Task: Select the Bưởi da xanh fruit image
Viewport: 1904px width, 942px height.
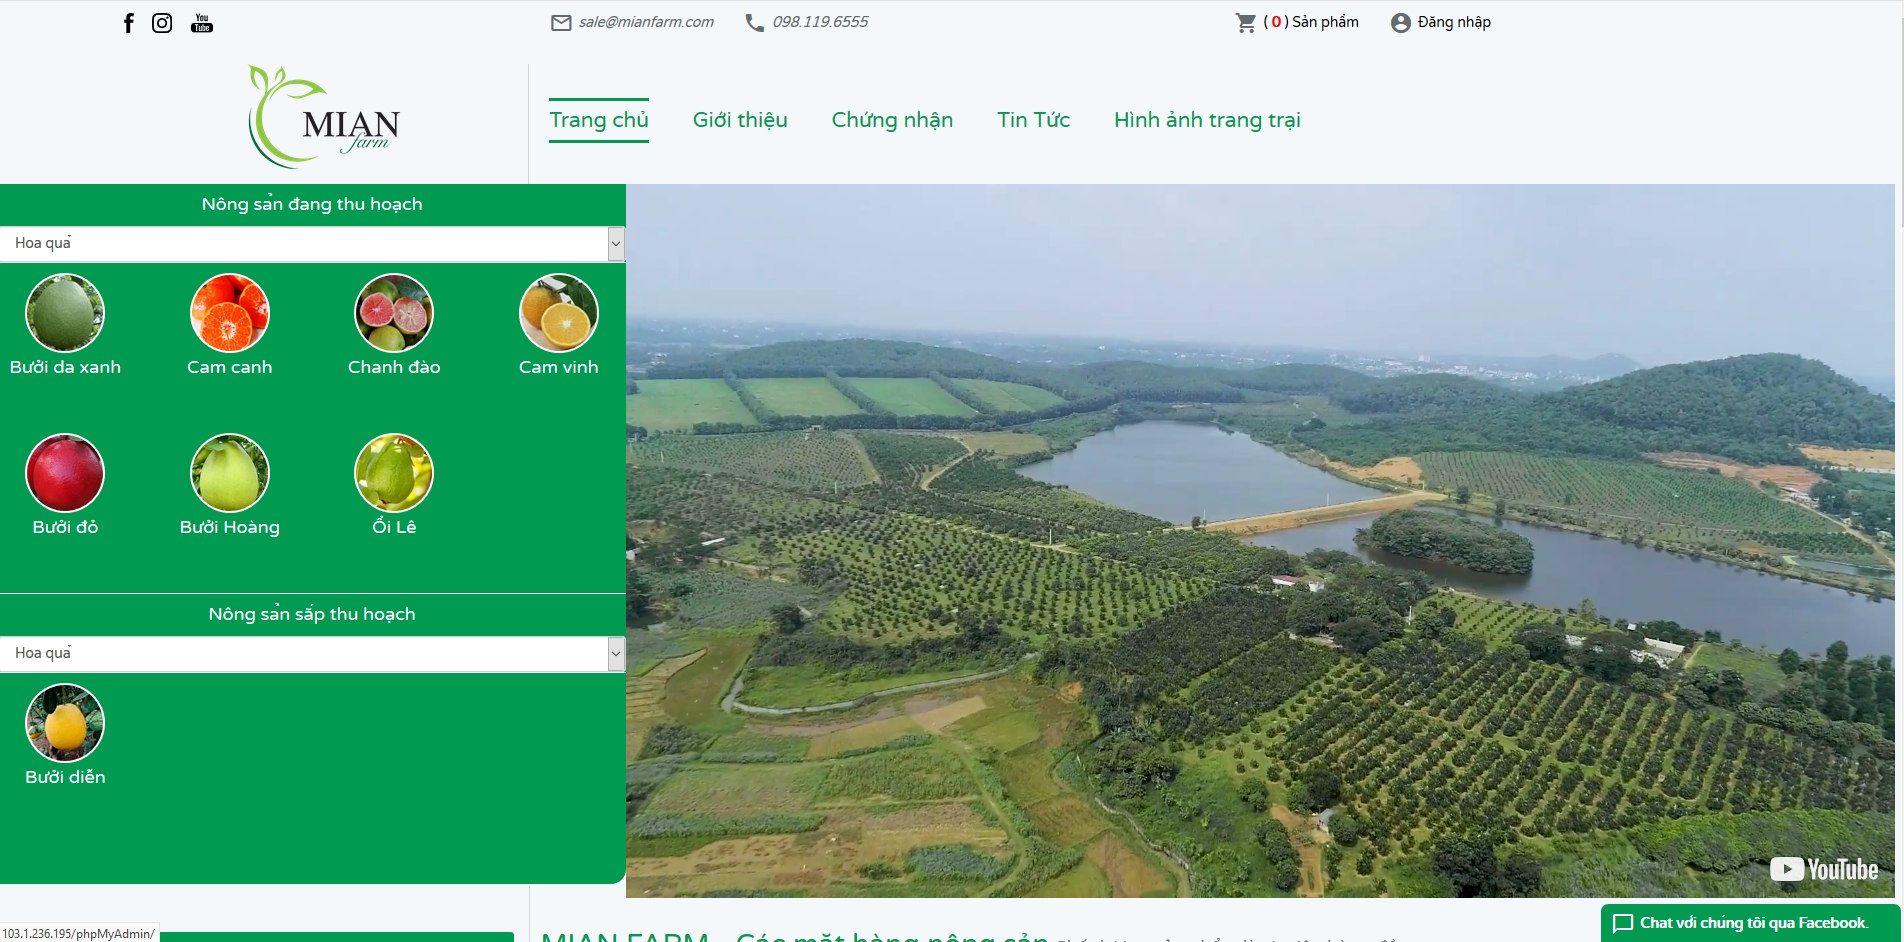Action: pos(65,313)
